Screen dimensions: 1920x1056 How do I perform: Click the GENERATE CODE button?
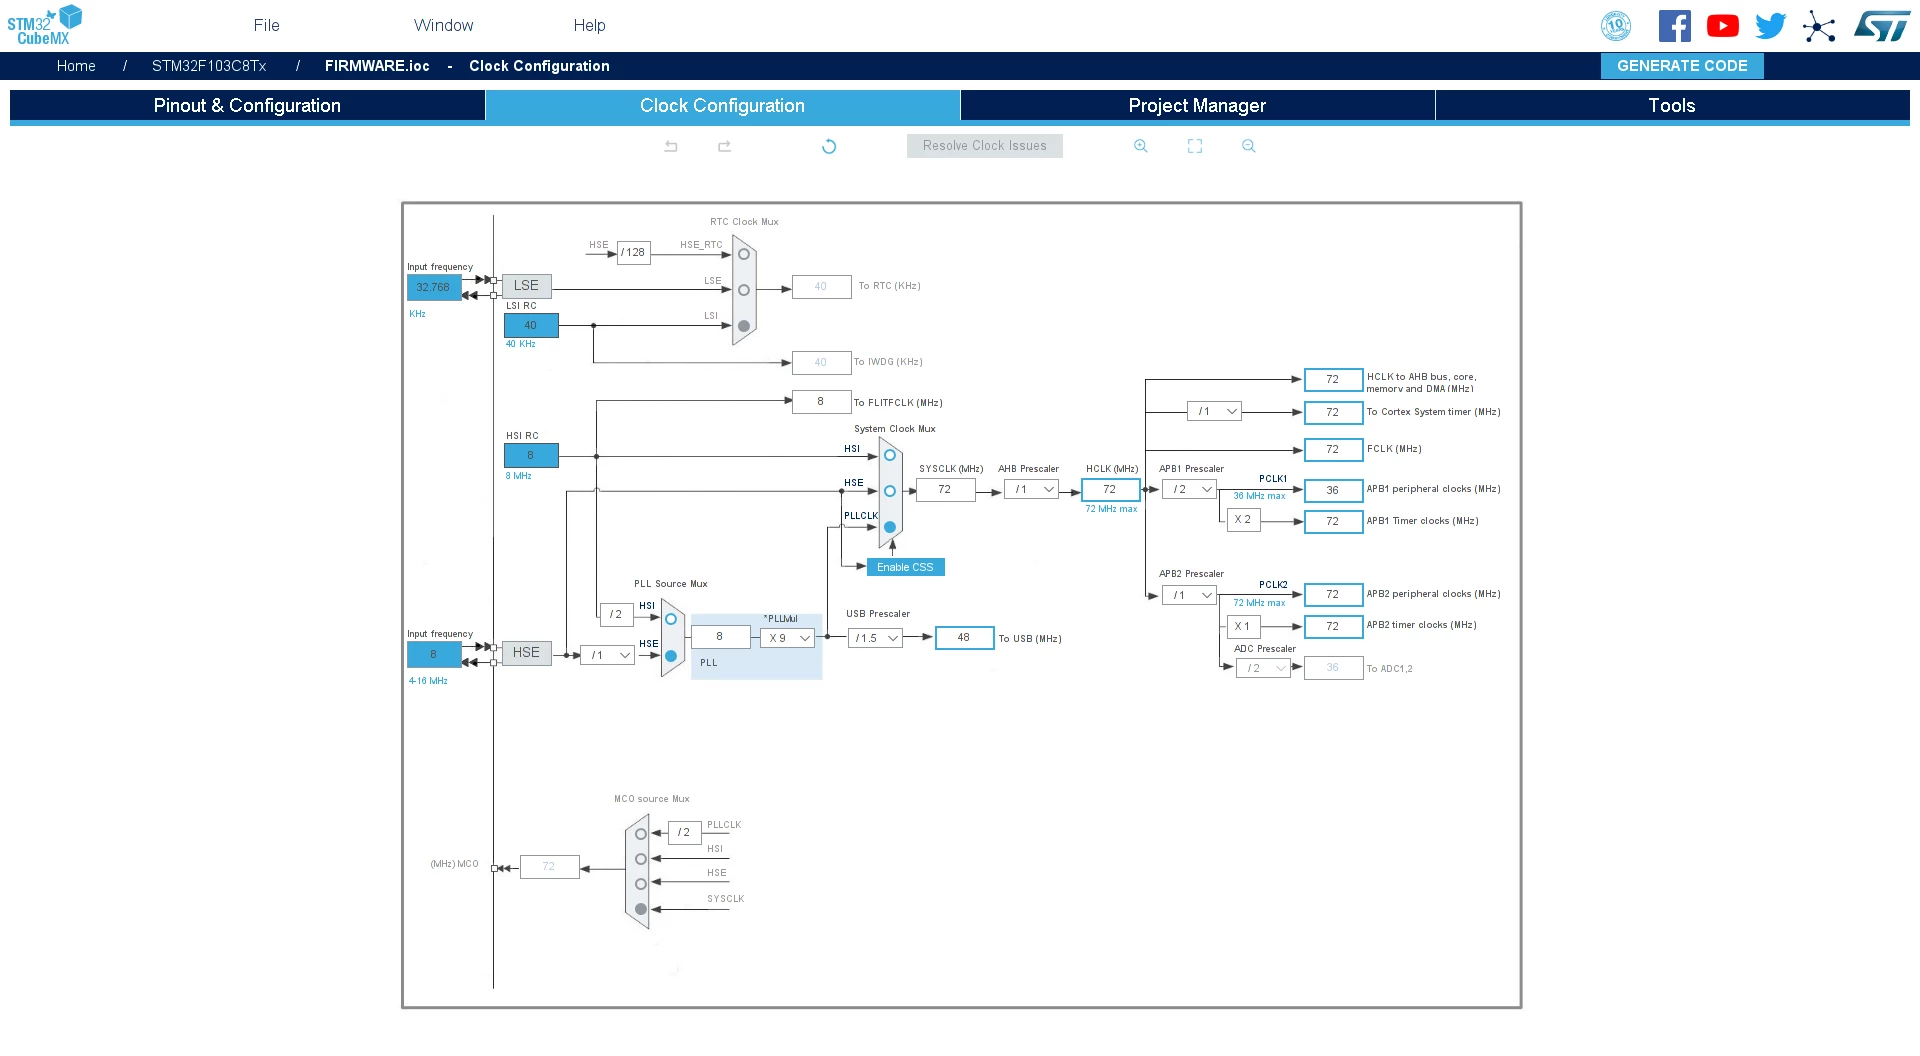click(1682, 66)
